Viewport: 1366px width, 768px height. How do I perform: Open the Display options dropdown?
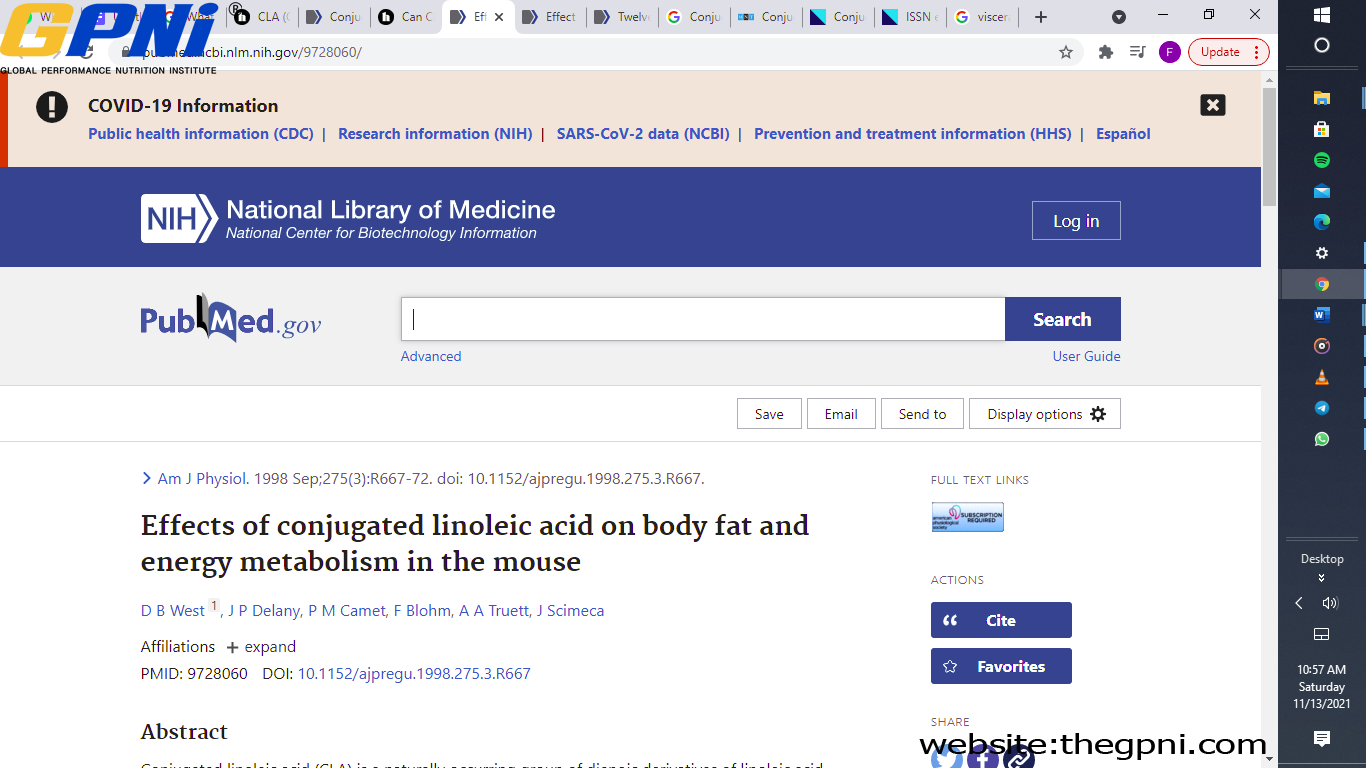(1045, 414)
